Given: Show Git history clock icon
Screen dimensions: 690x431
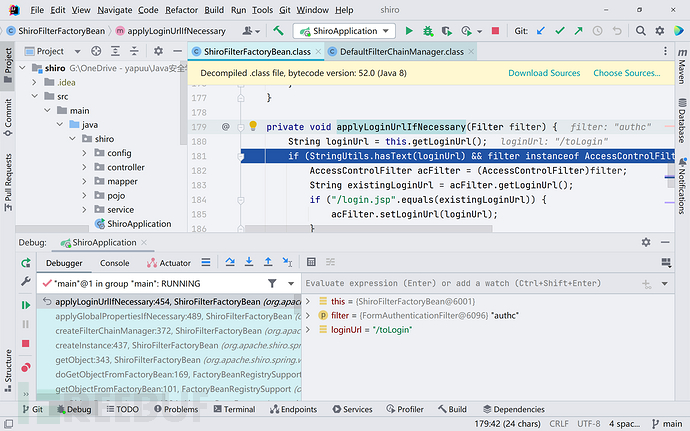Looking at the screenshot, I should [597, 31].
